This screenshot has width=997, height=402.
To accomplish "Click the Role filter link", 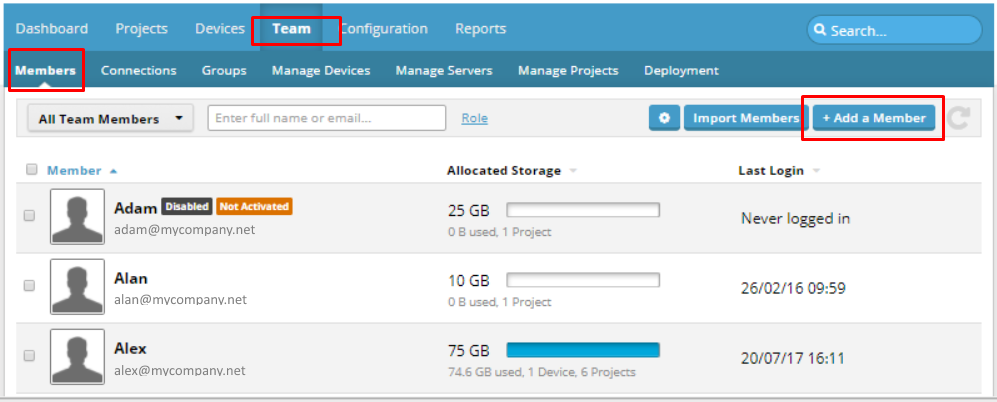I will 474,118.
